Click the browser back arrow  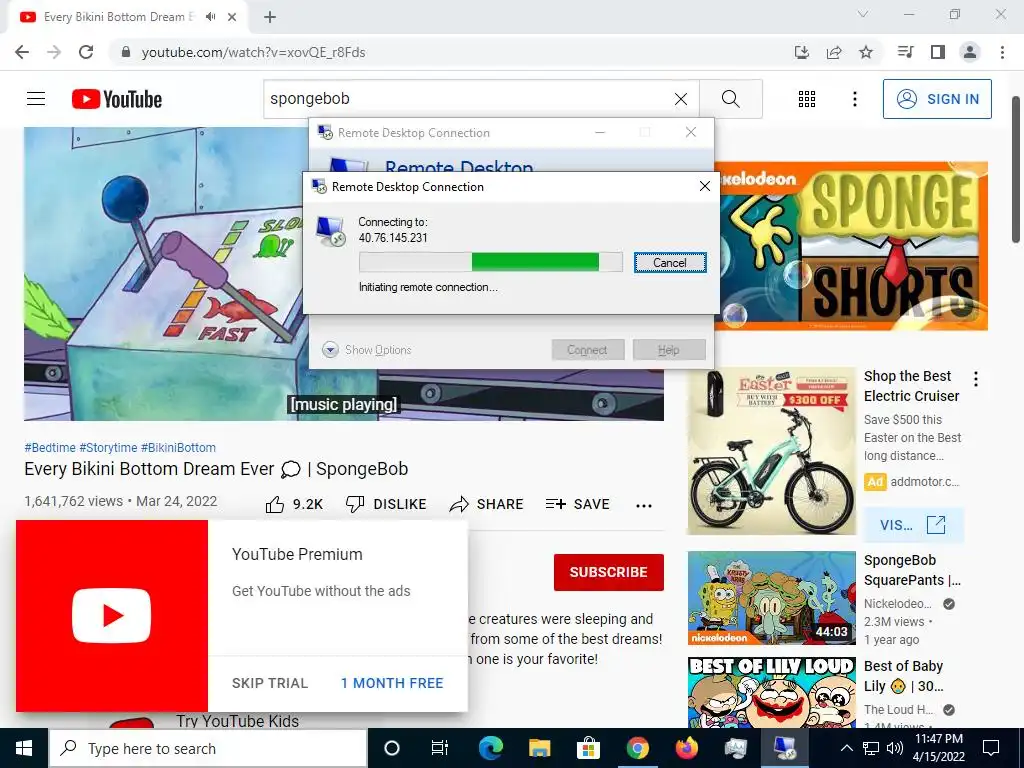point(22,52)
